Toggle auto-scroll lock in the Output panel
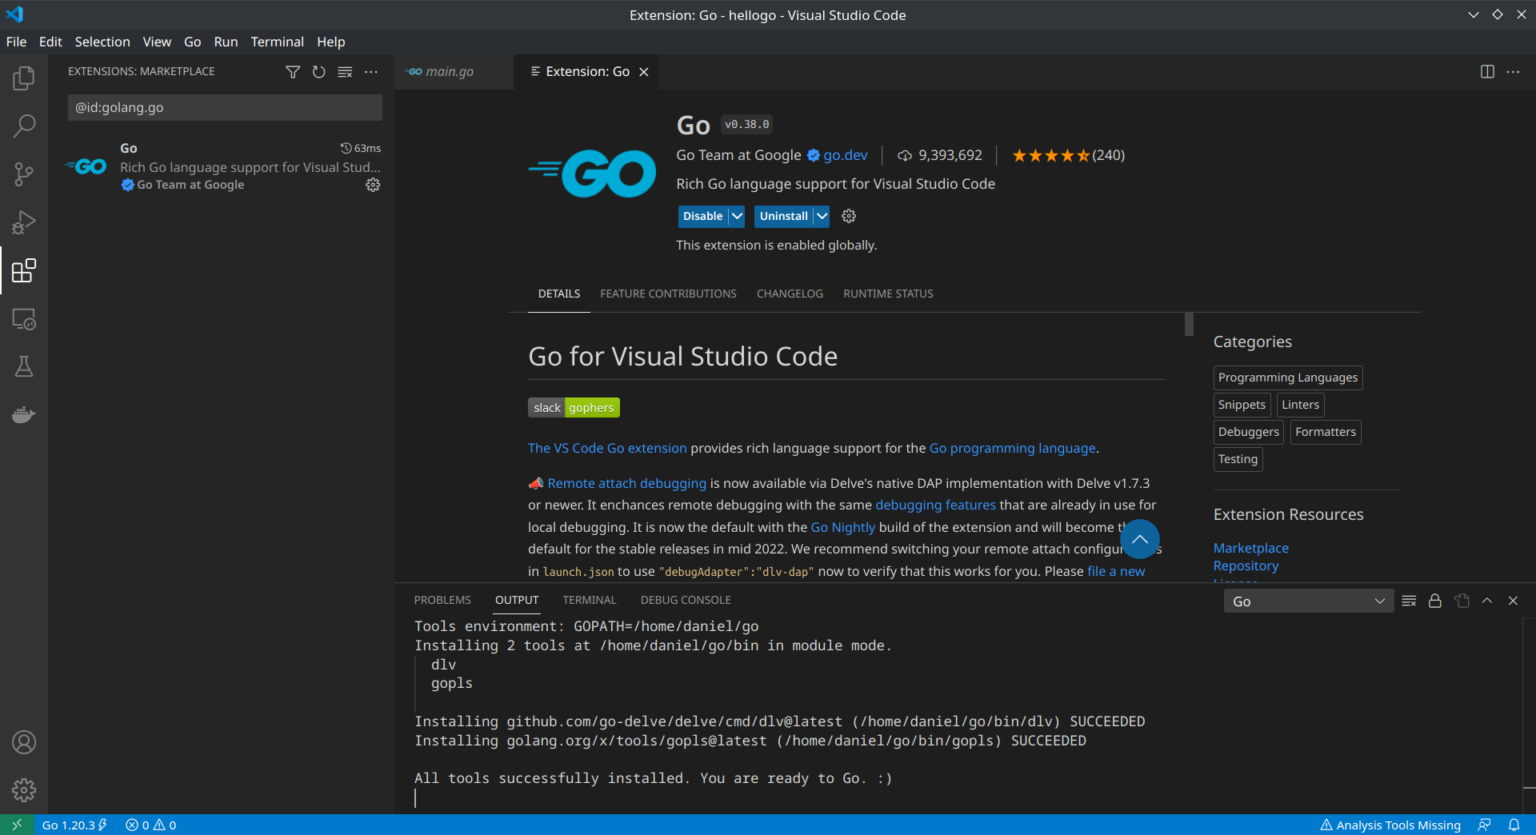1536x835 pixels. coord(1434,600)
